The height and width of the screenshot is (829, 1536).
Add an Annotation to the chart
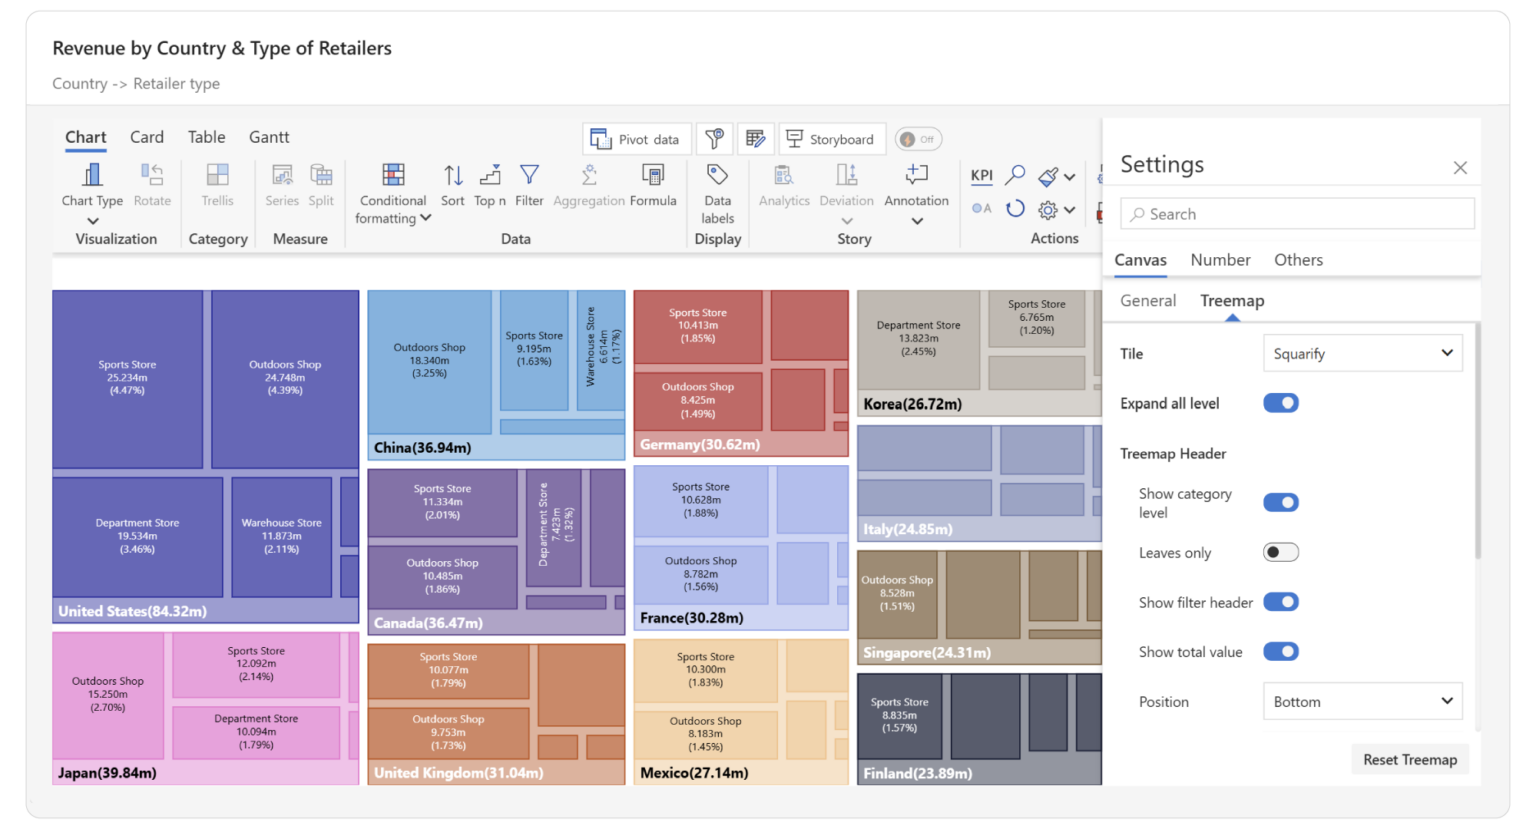click(x=915, y=185)
